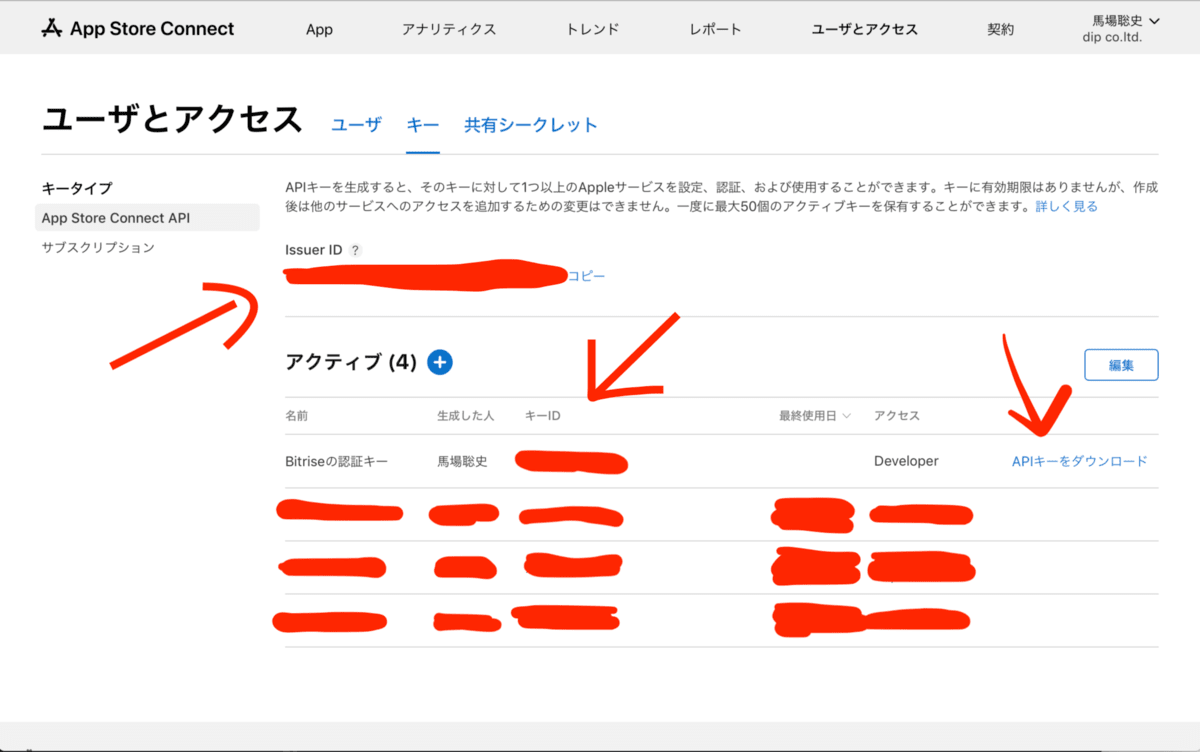Follow the 詳しく見る link

coord(1066,206)
